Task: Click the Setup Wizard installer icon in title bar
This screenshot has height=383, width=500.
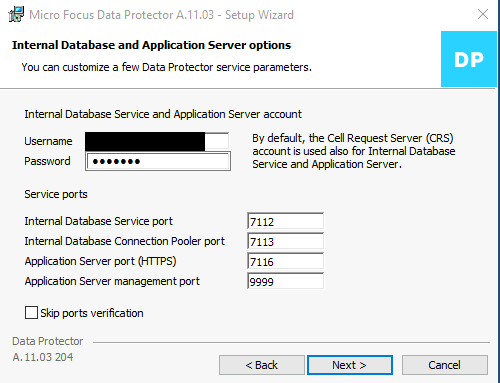Action: pyautogui.click(x=16, y=14)
